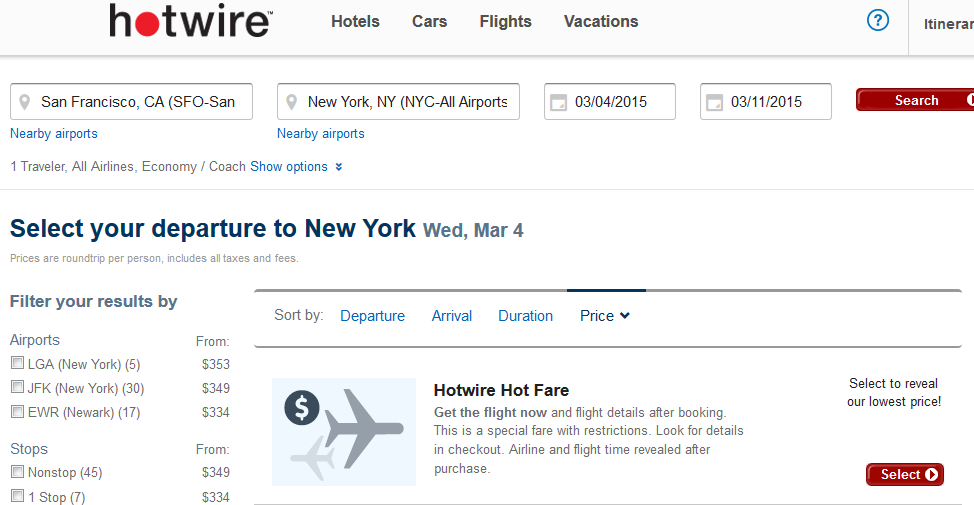
Task: Open the Hotels navigation tab
Action: point(355,21)
